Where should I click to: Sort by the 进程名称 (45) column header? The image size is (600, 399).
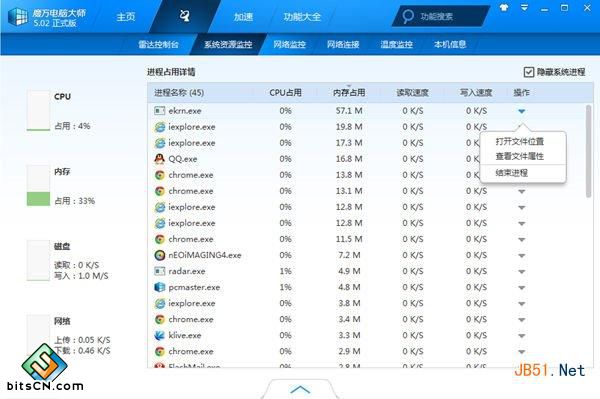[179, 93]
